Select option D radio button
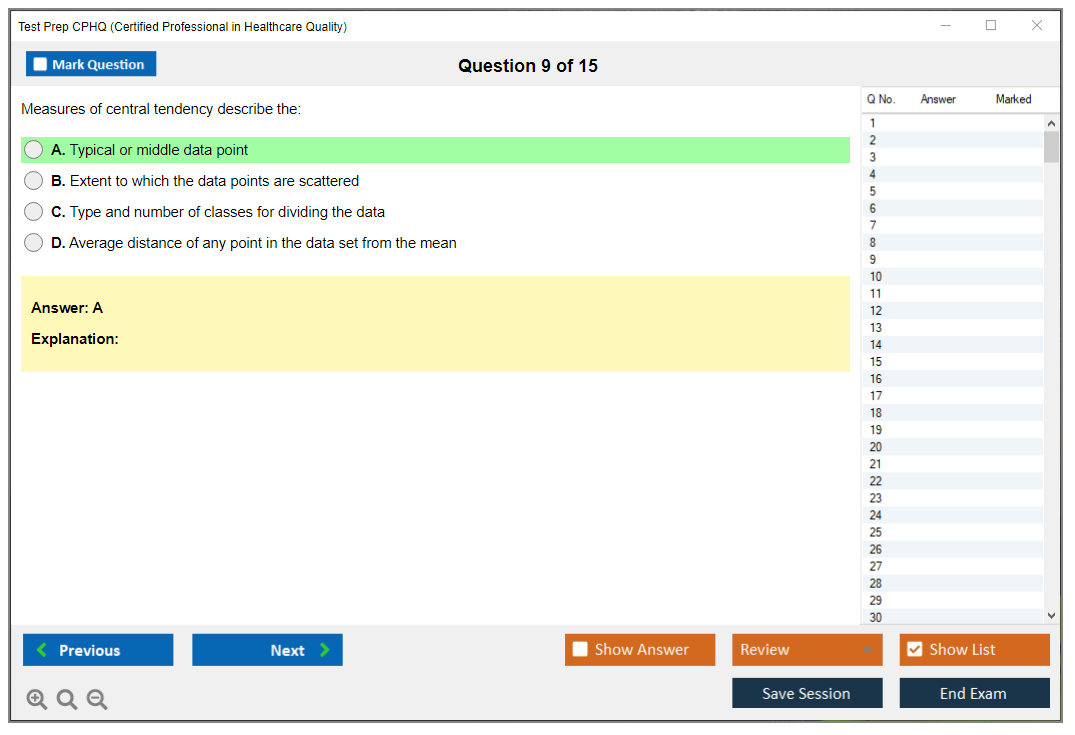Viewport: 1075px width, 735px height. [x=34, y=243]
